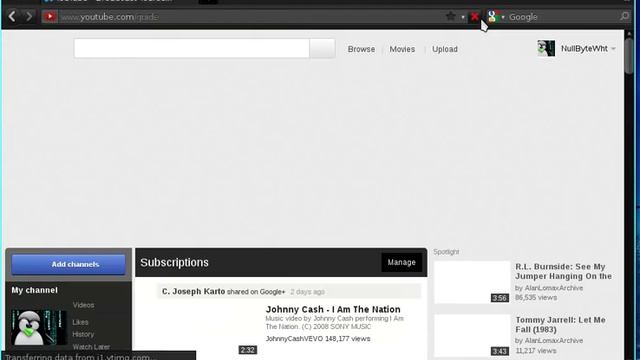640x360 pixels.
Task: Click the Tommy Jarrell thumbnail showing 3:43
Action: coord(472,336)
